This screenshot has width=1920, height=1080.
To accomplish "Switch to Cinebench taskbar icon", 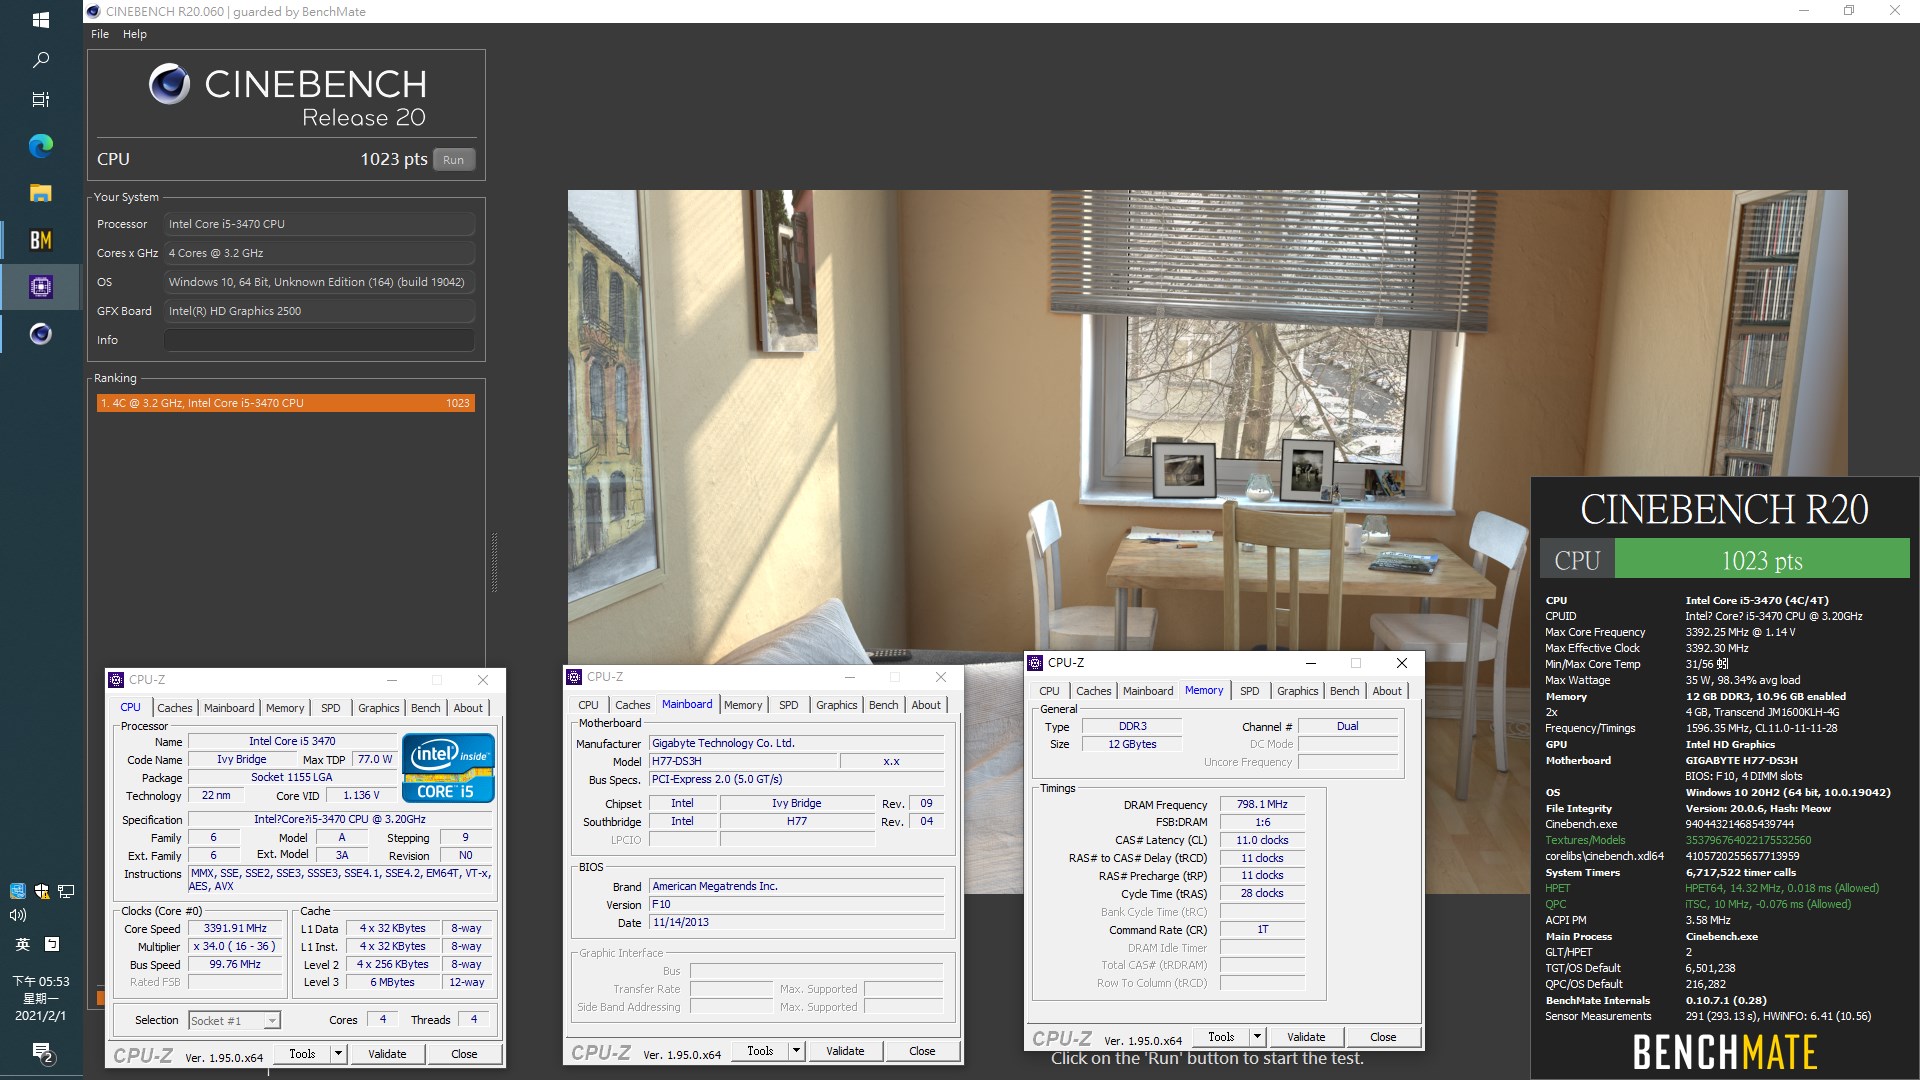I will pyautogui.click(x=41, y=334).
